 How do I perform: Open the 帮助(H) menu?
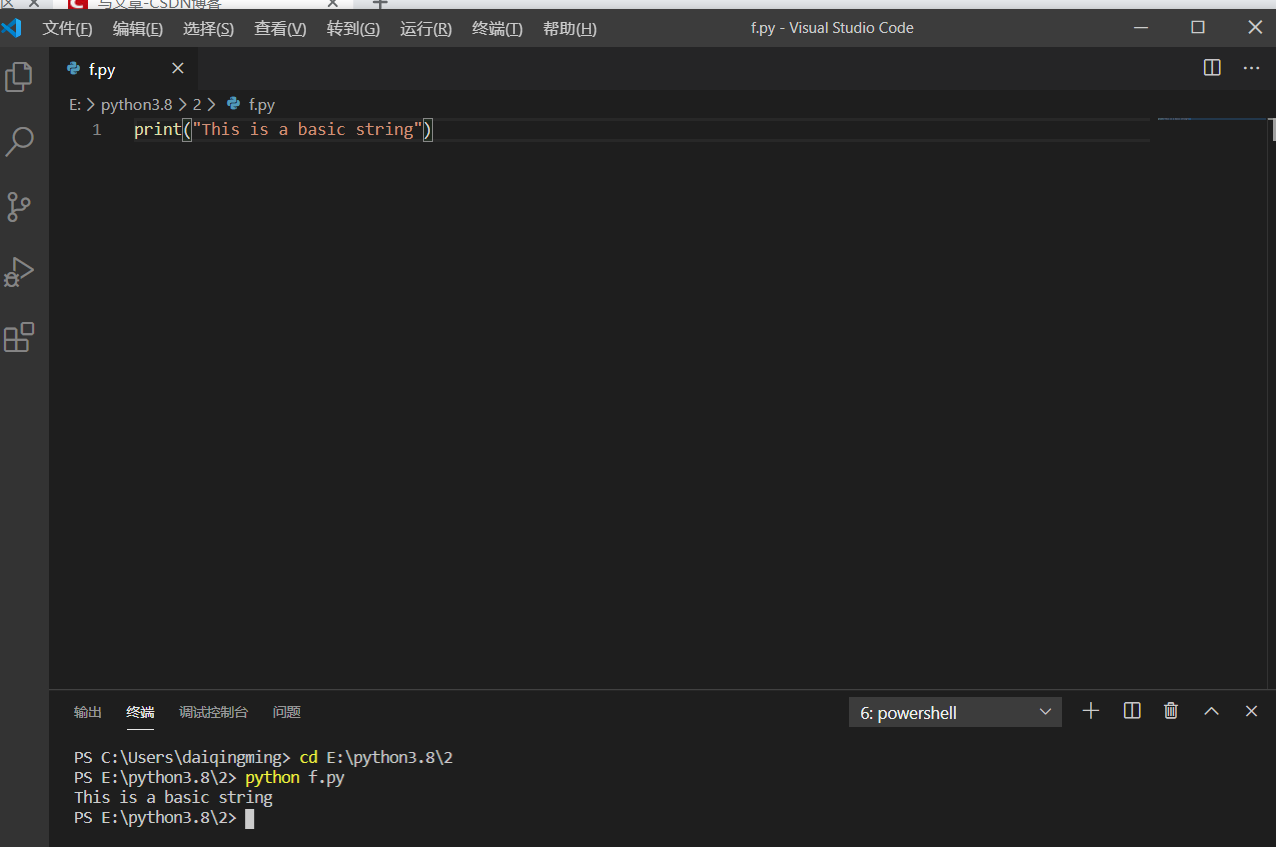coord(570,29)
